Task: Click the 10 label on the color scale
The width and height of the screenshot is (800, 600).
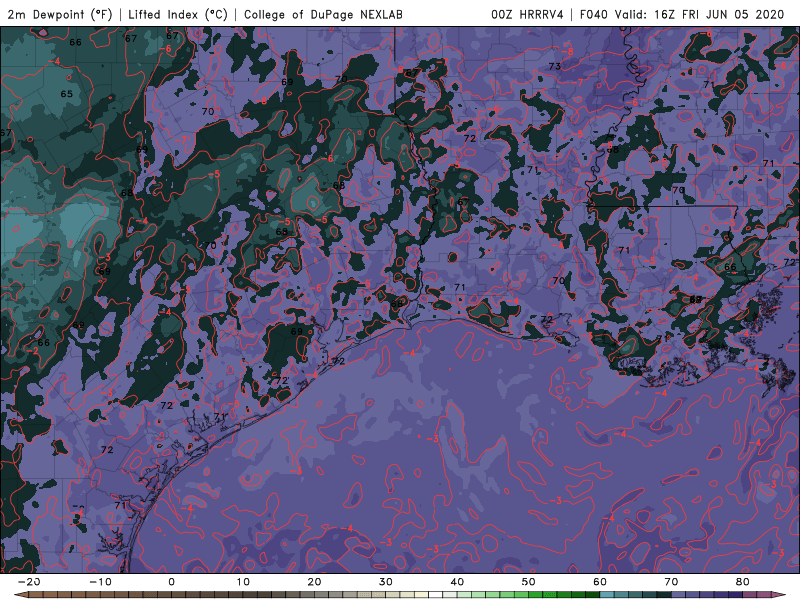Action: click(x=243, y=582)
